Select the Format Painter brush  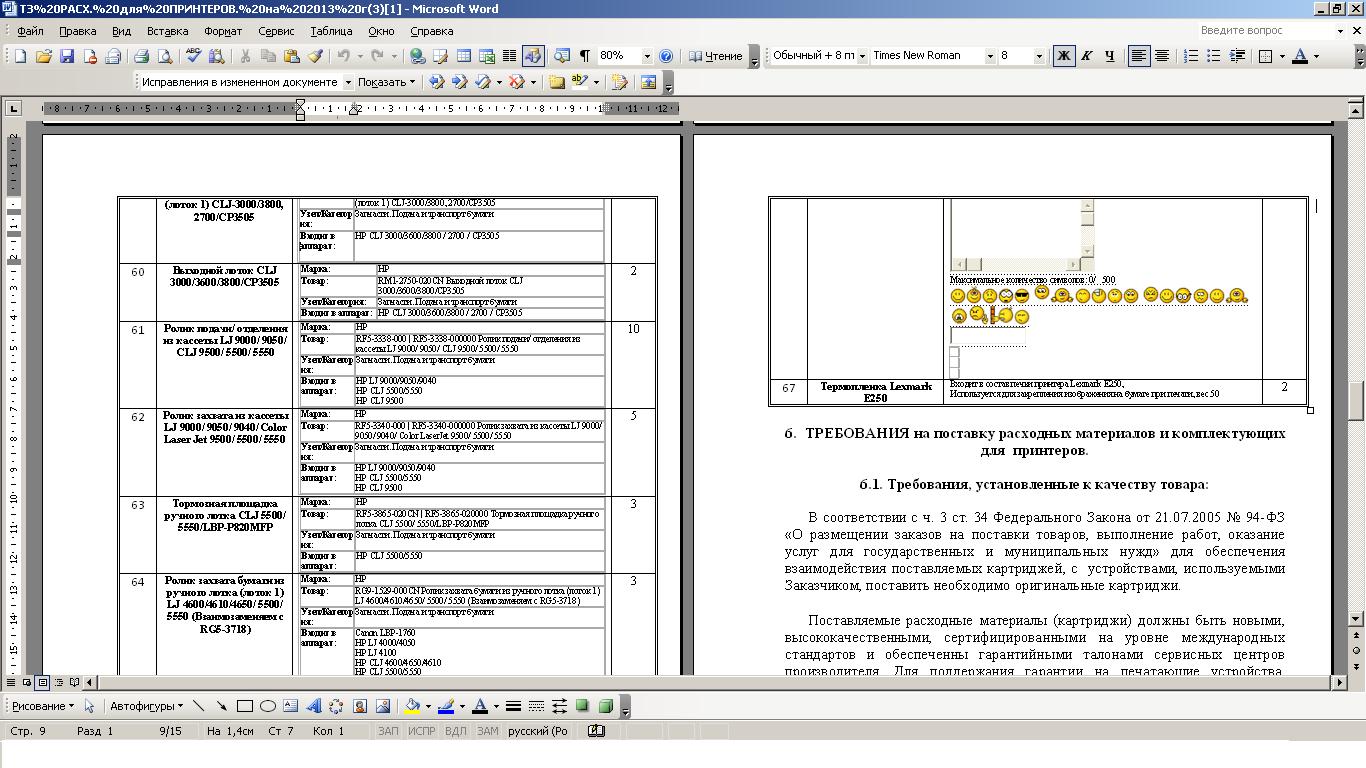[x=315, y=56]
